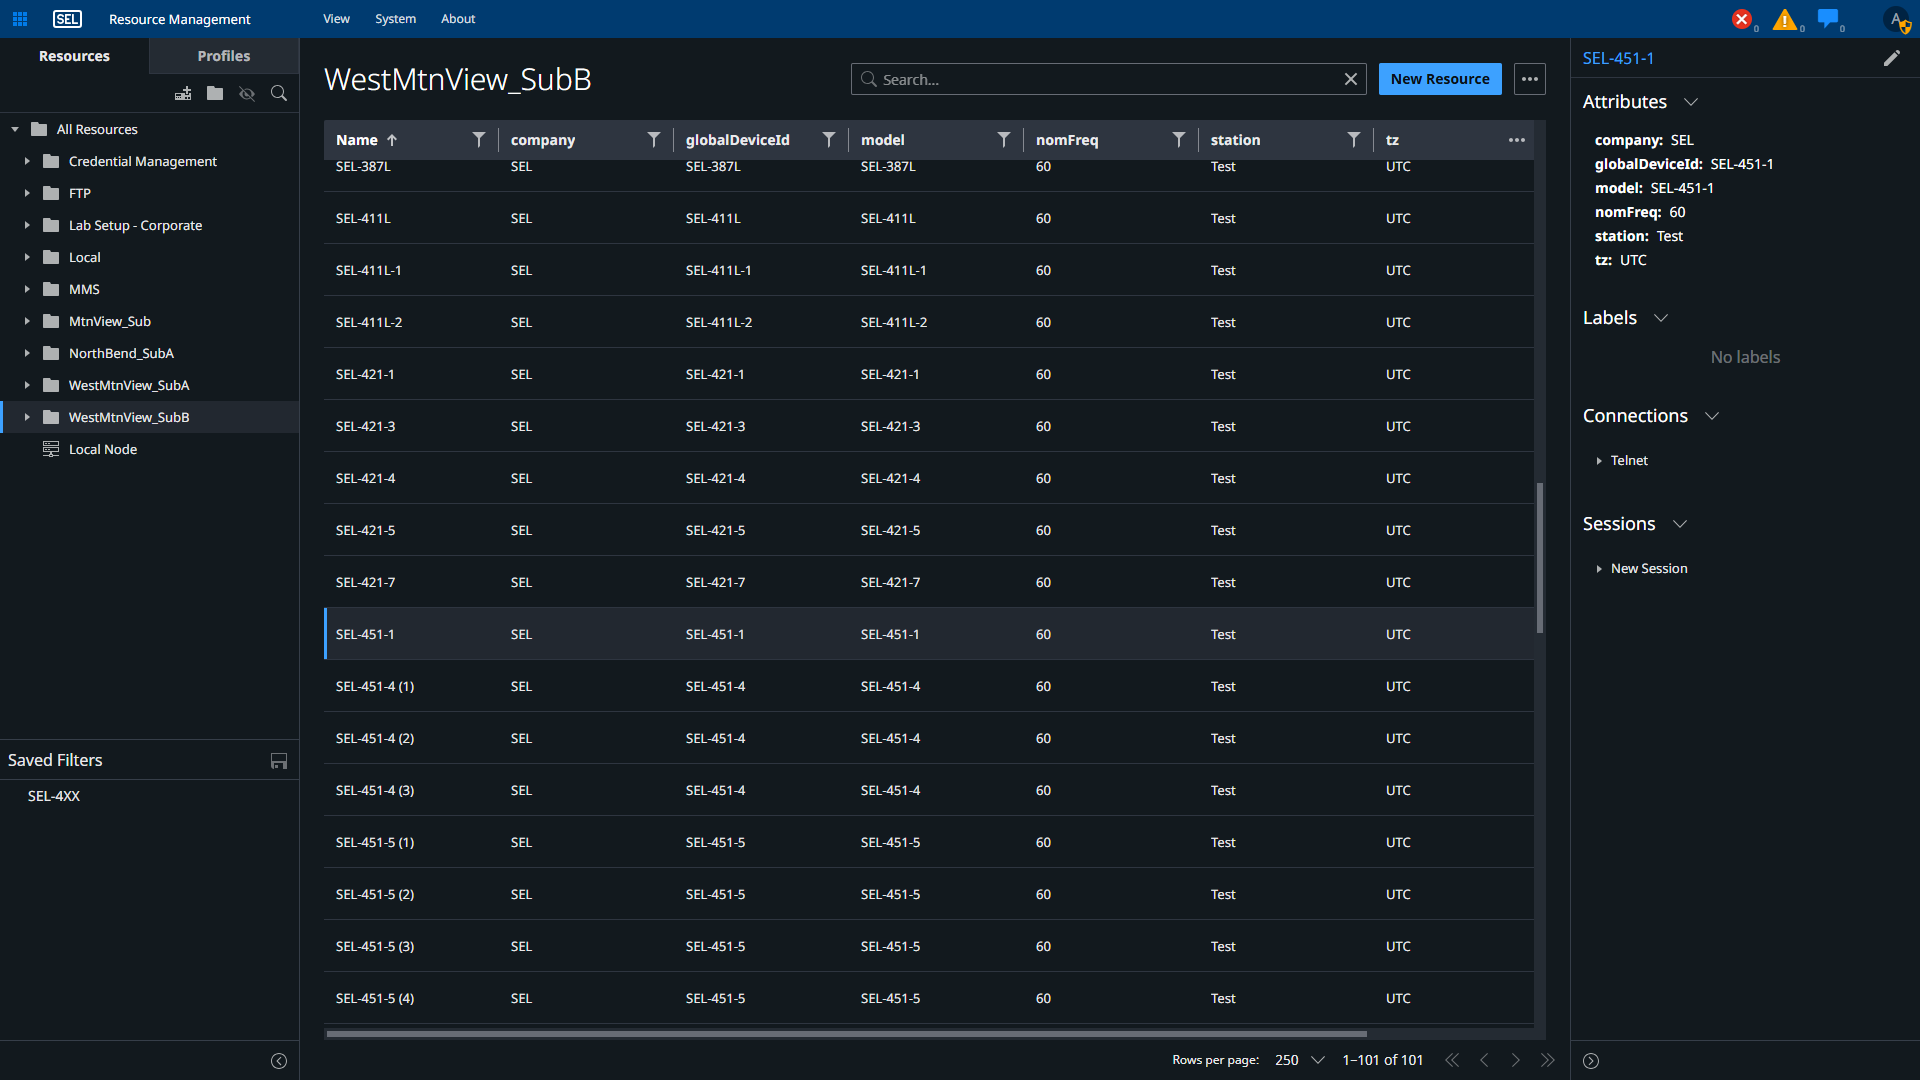The width and height of the screenshot is (1920, 1080).
Task: Filter the company column
Action: click(x=654, y=140)
